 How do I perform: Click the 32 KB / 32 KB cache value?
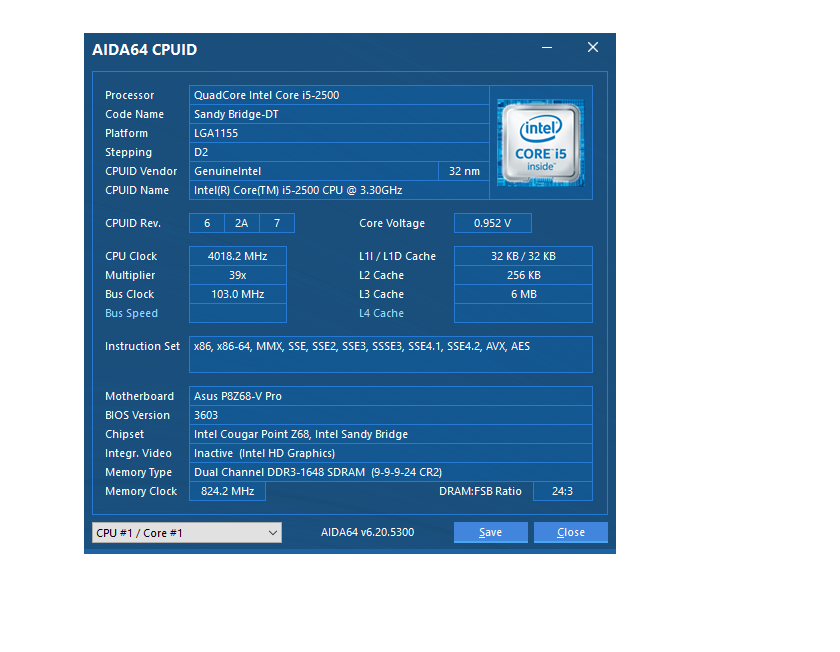[523, 256]
